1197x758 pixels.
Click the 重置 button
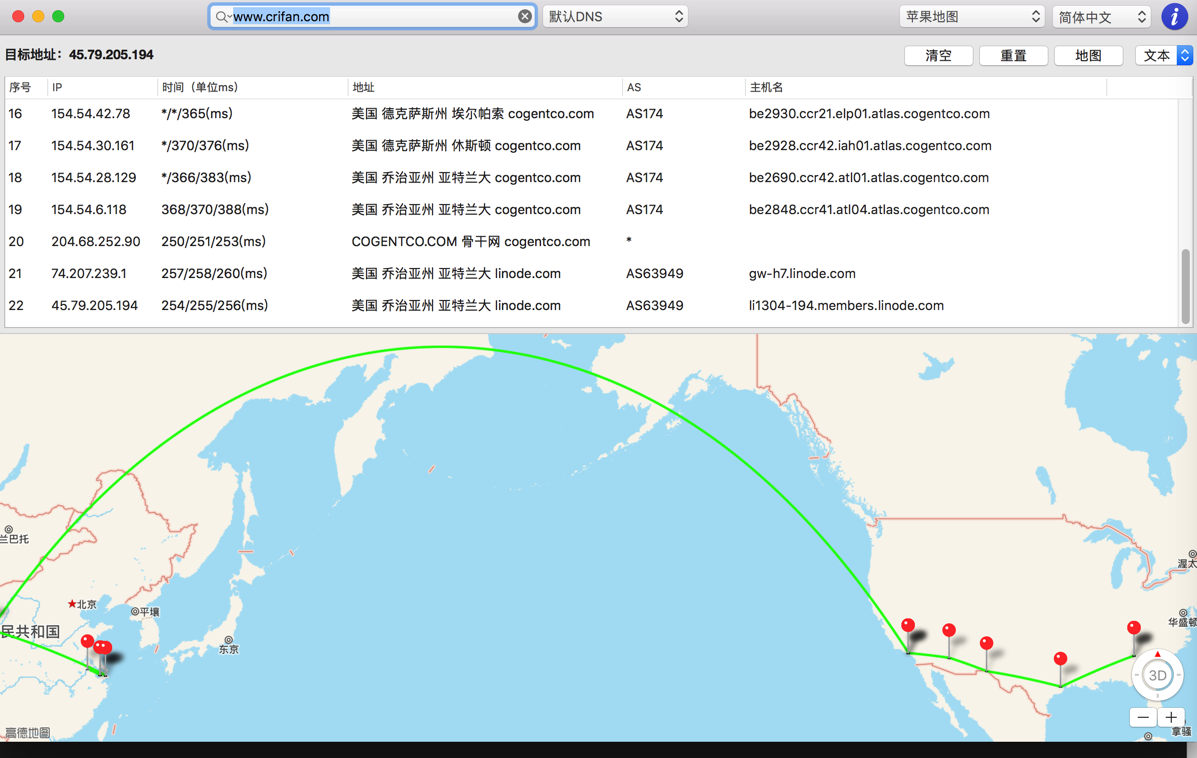pyautogui.click(x=1013, y=55)
